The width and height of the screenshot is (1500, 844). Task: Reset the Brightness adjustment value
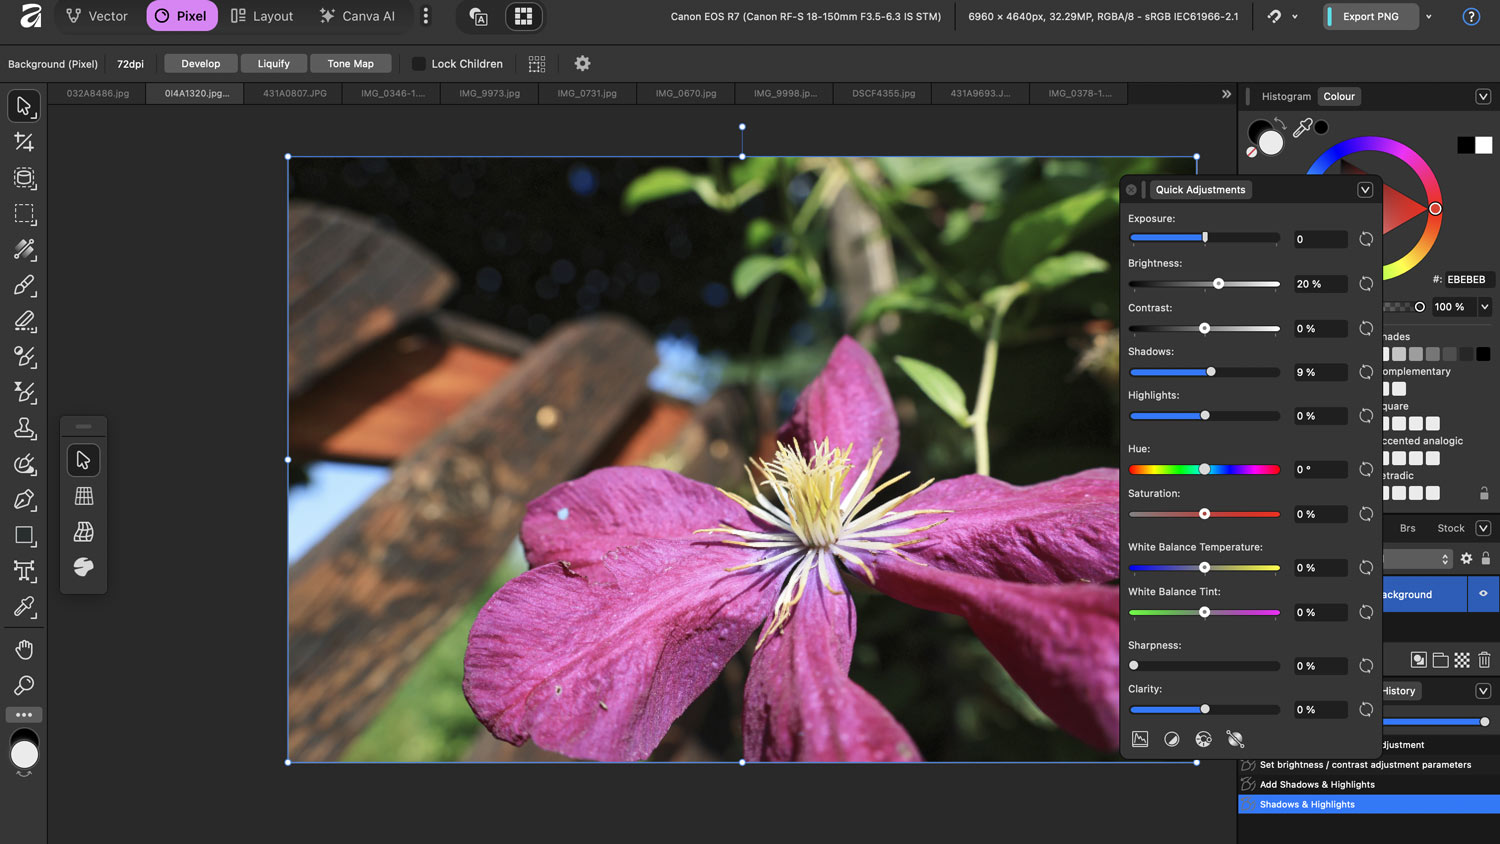point(1366,284)
